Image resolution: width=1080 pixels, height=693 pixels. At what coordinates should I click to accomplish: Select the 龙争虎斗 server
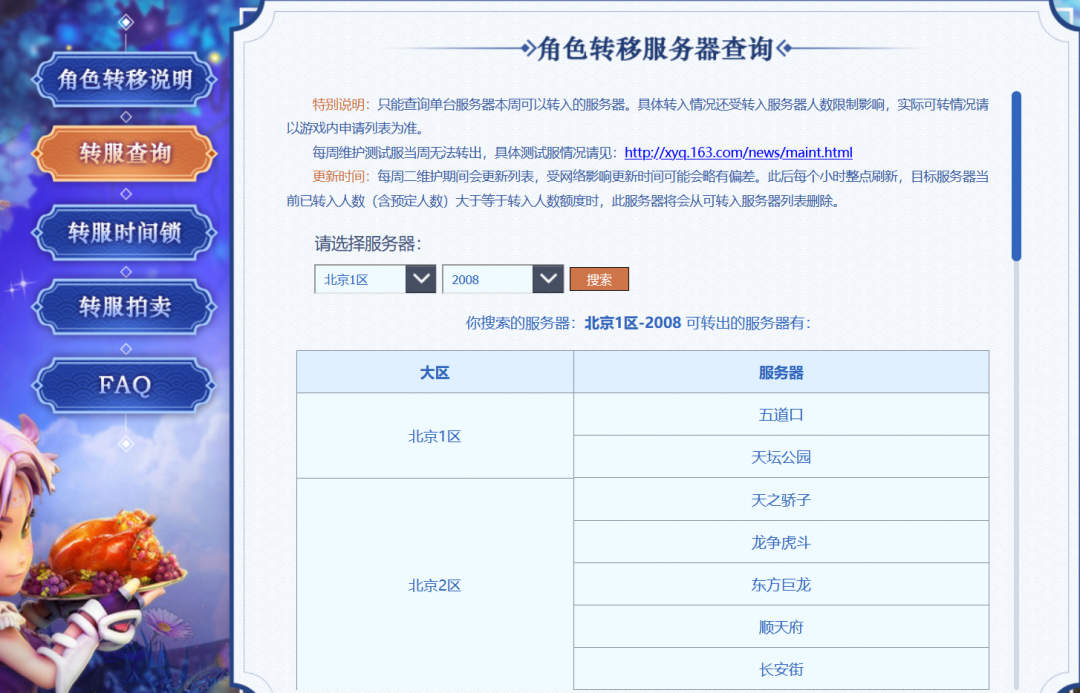tap(780, 541)
